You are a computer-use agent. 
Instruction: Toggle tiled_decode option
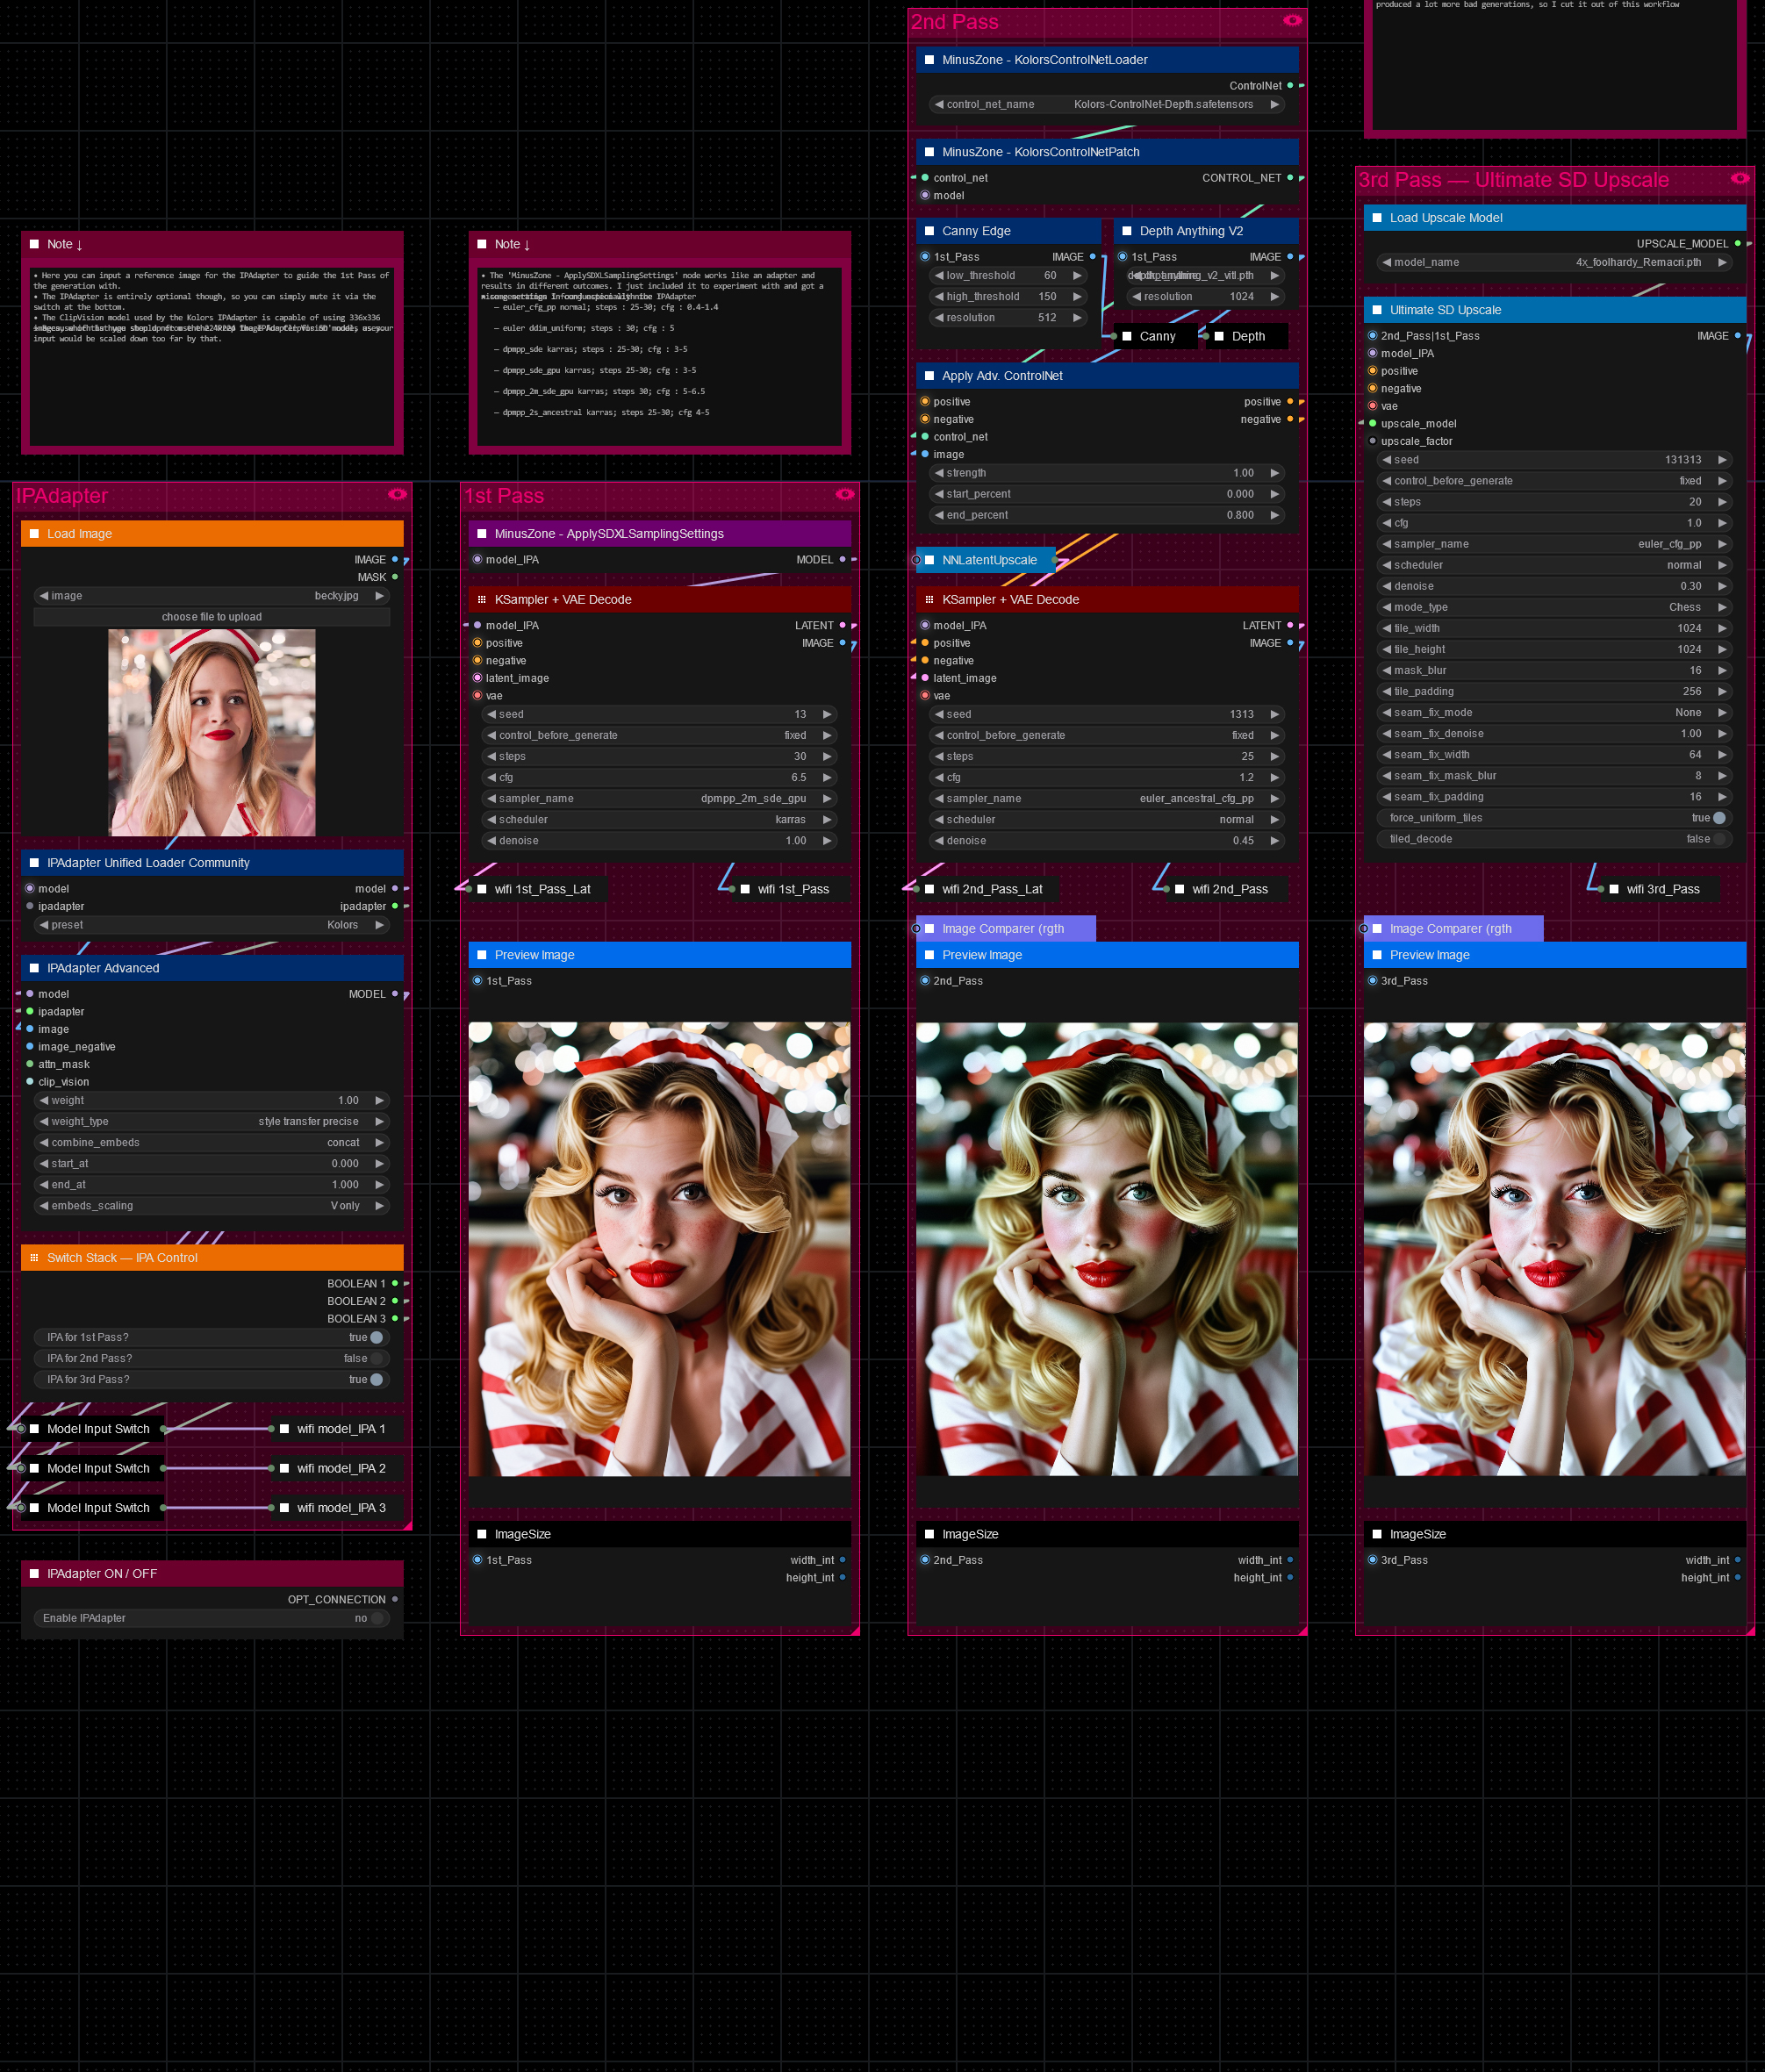pos(1718,839)
